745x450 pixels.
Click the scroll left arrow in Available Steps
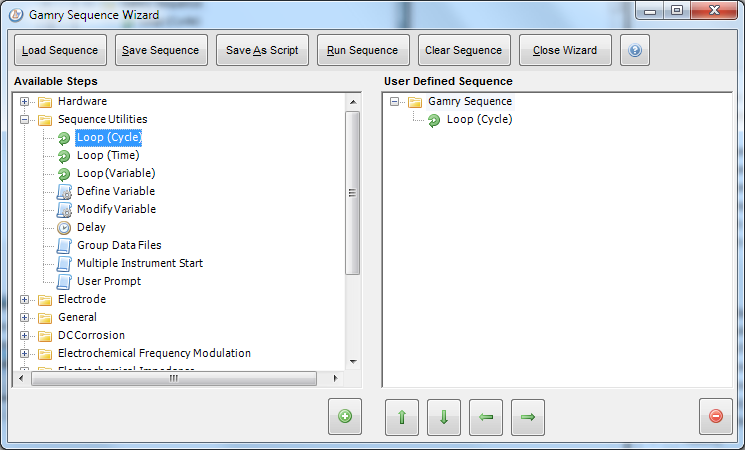(21, 378)
